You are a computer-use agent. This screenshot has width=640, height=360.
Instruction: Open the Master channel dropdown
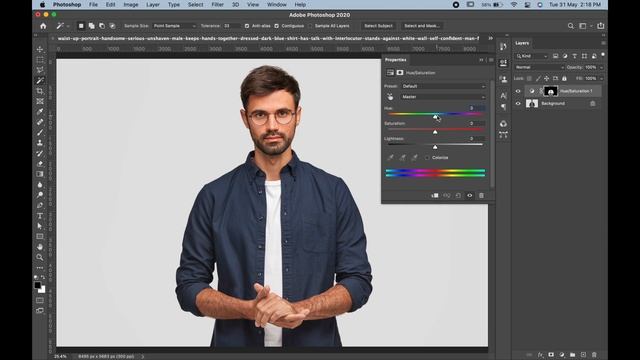click(x=444, y=97)
